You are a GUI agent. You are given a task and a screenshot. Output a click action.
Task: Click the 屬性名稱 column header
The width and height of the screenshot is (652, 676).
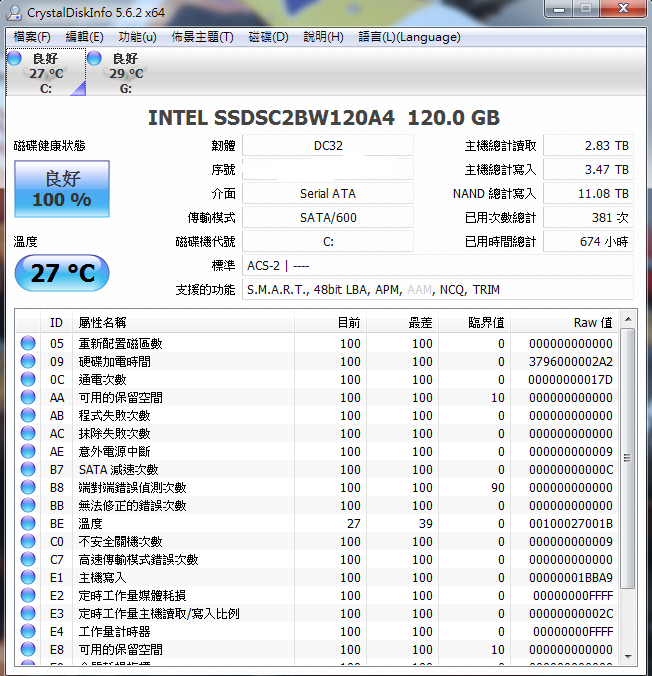183,322
